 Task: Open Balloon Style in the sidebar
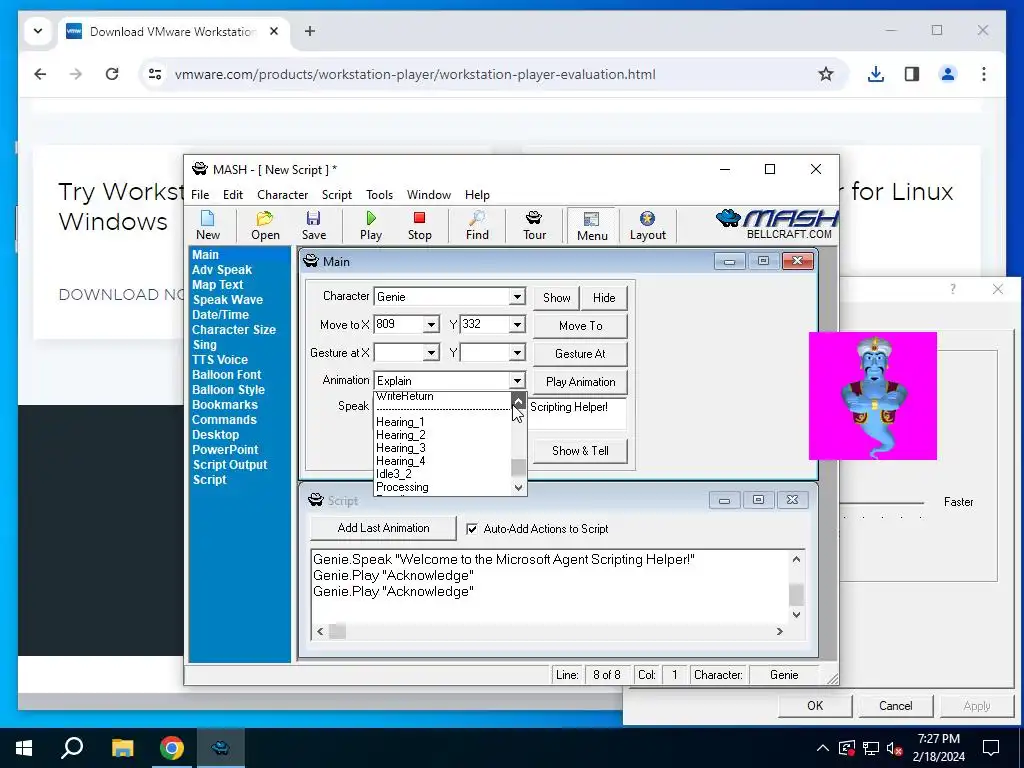[x=228, y=390]
